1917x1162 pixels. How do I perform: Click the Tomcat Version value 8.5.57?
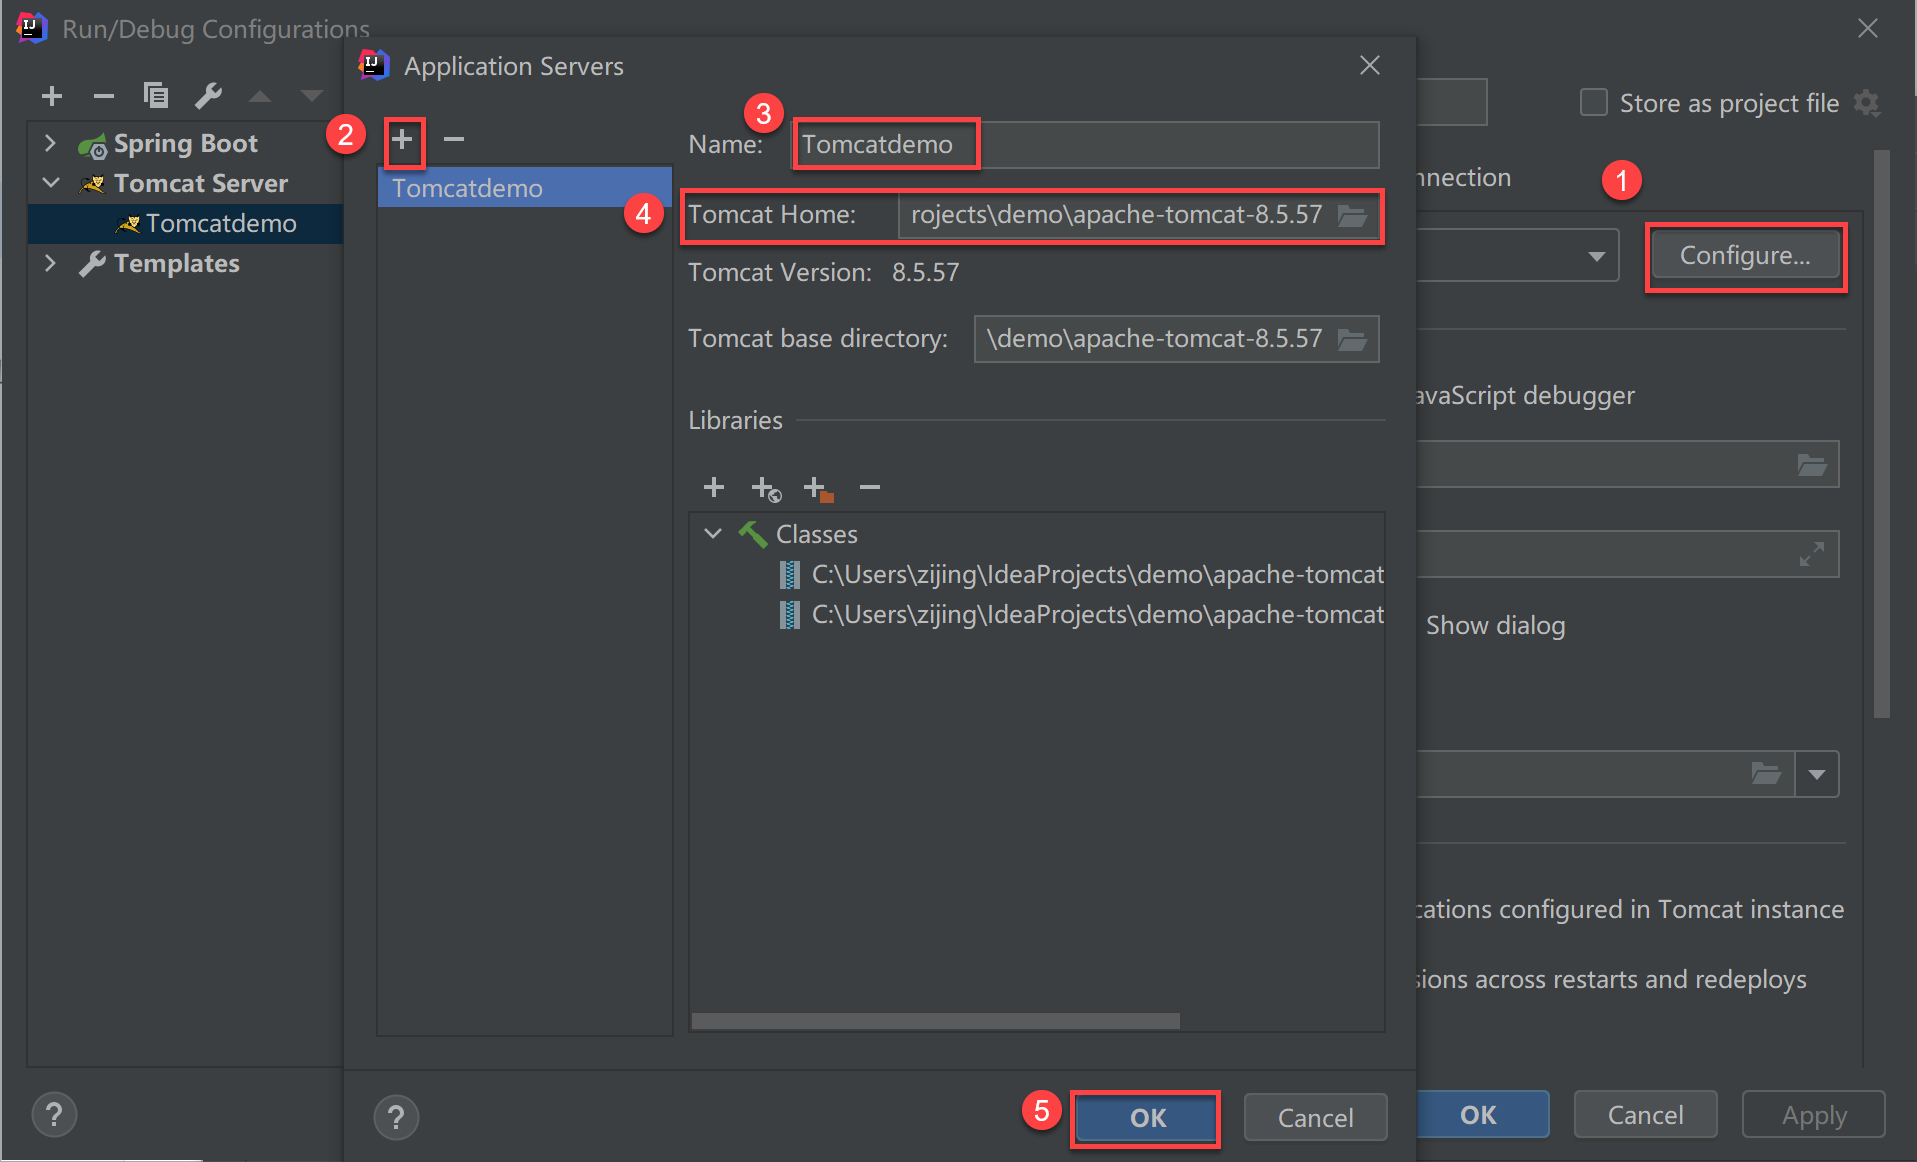point(925,273)
